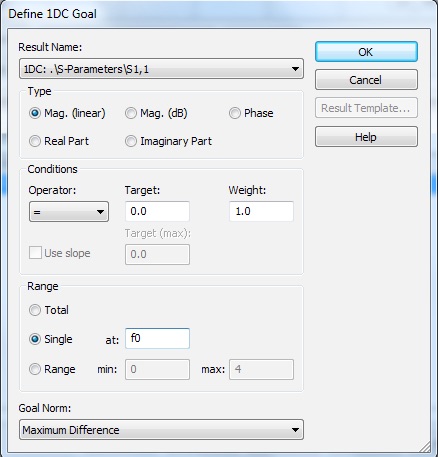Click the Cancel button

click(366, 80)
